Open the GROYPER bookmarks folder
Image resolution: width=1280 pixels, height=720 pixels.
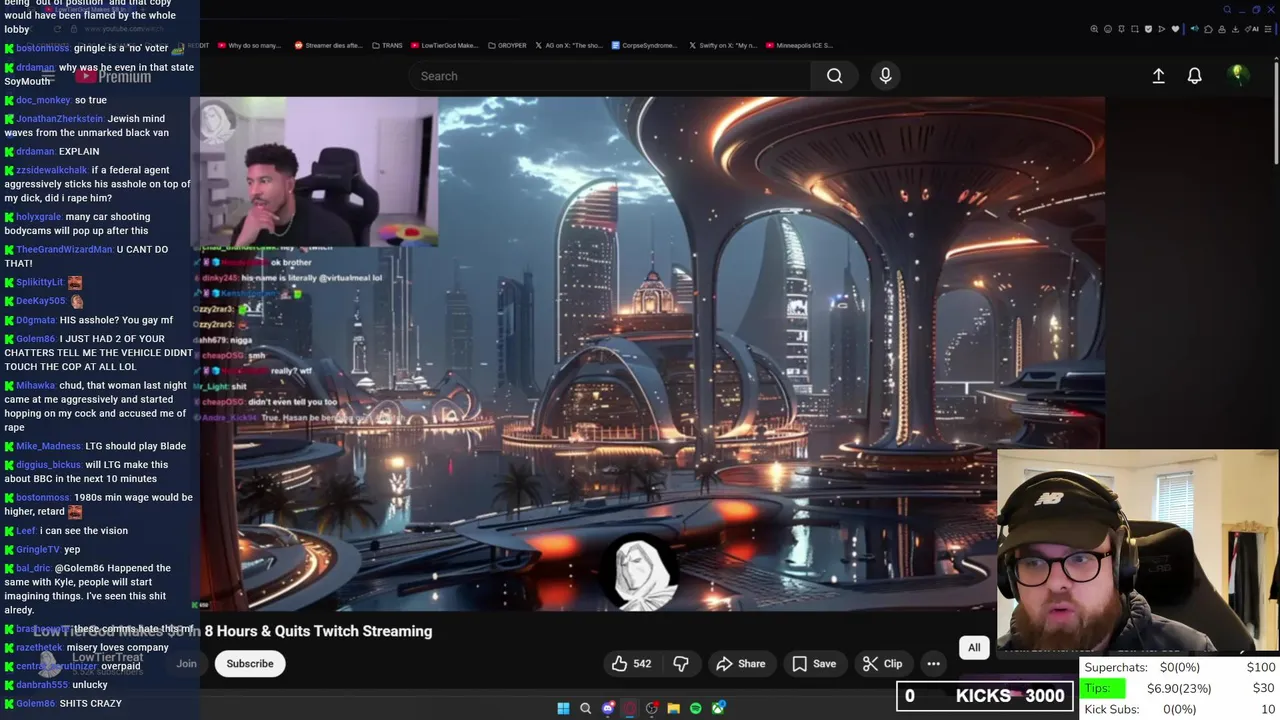(506, 45)
